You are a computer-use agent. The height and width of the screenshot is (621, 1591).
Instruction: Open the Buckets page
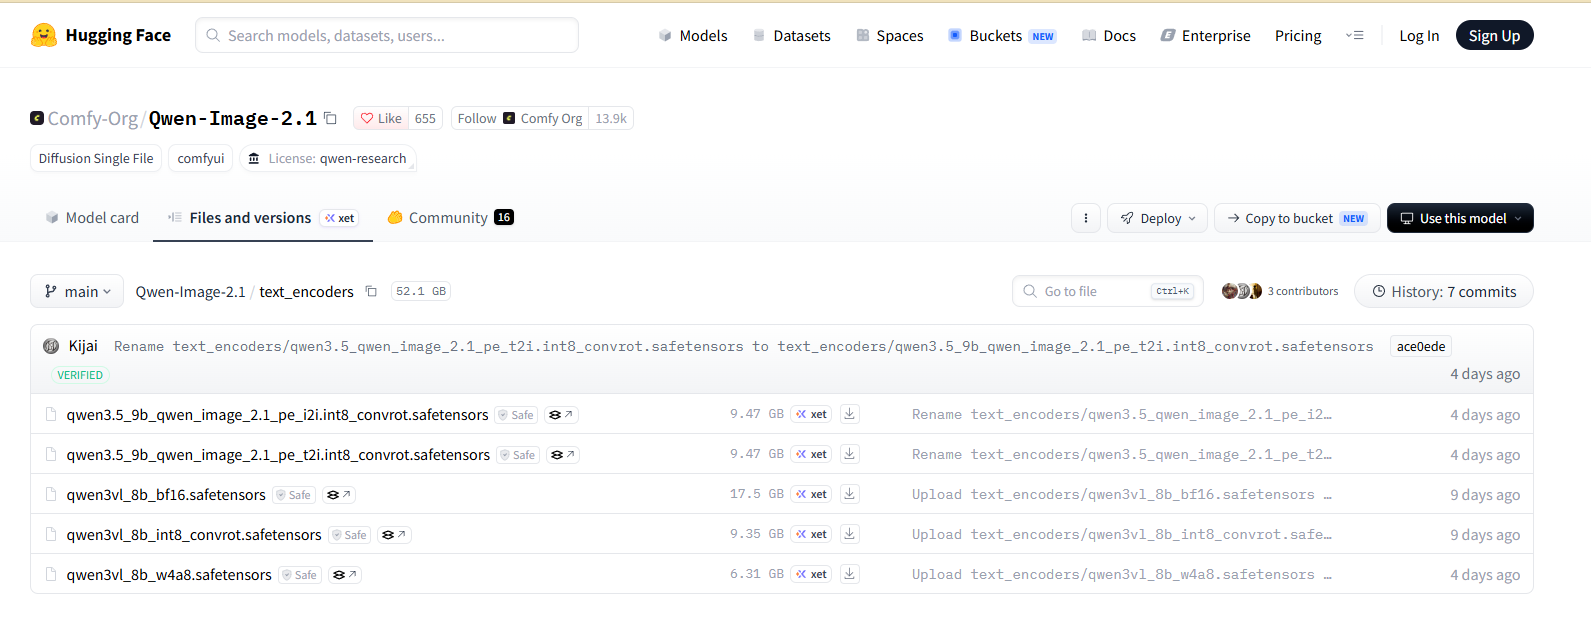pyautogui.click(x=1002, y=36)
